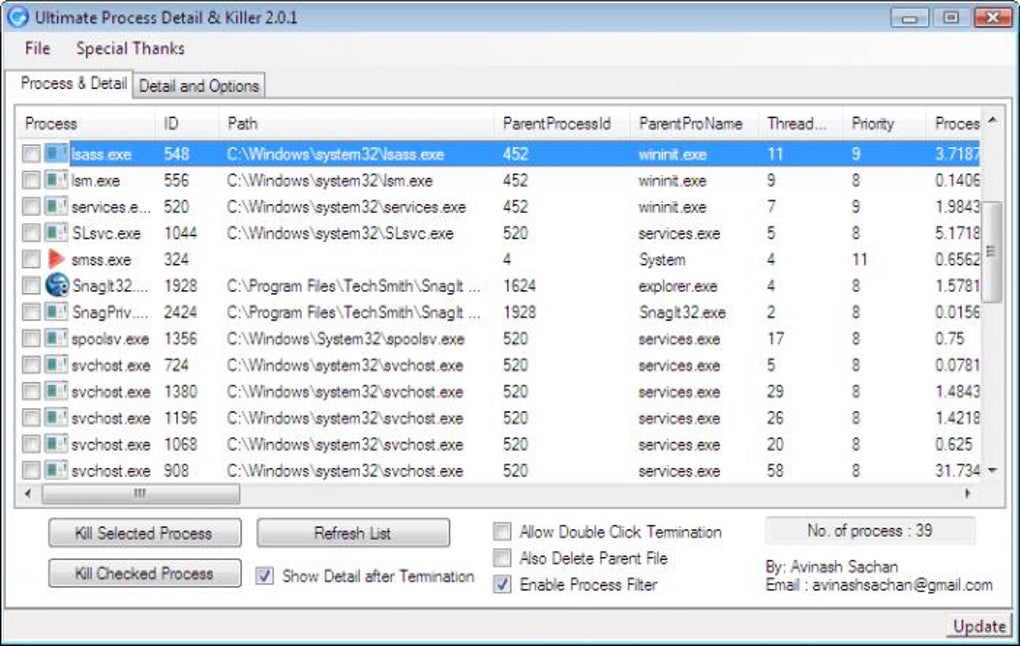Click horizontal scrollbar left arrow

pyautogui.click(x=28, y=494)
